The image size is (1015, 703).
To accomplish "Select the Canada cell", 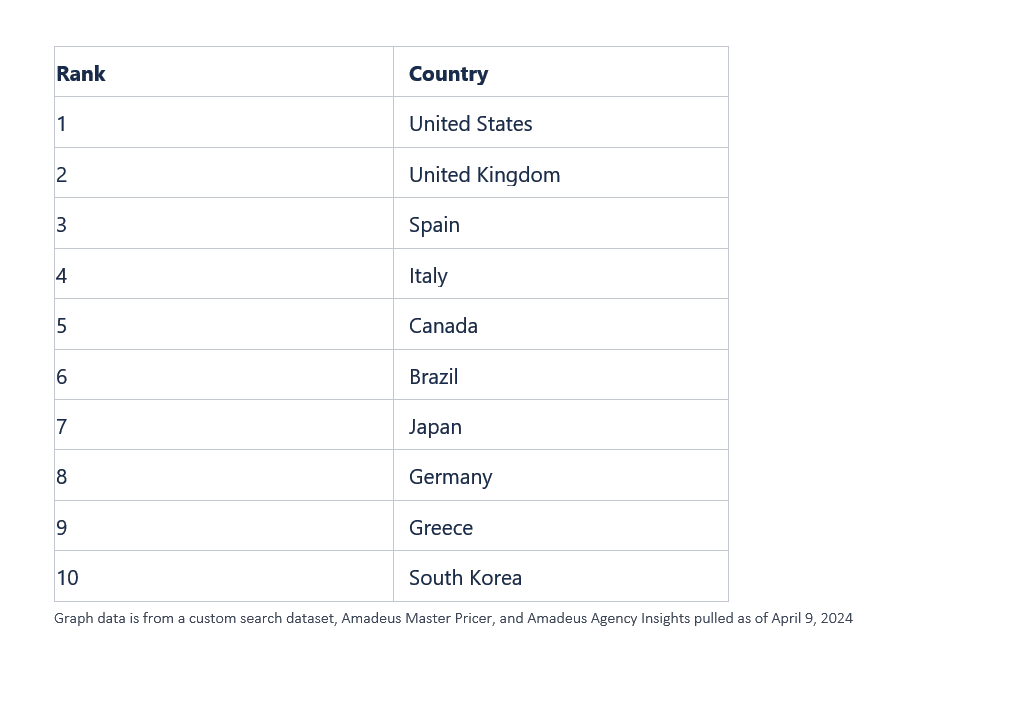I will point(443,326).
